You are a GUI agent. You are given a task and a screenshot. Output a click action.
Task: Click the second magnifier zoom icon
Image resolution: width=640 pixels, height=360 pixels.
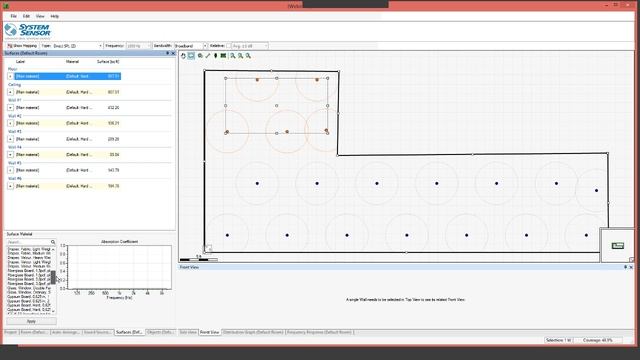(240, 56)
